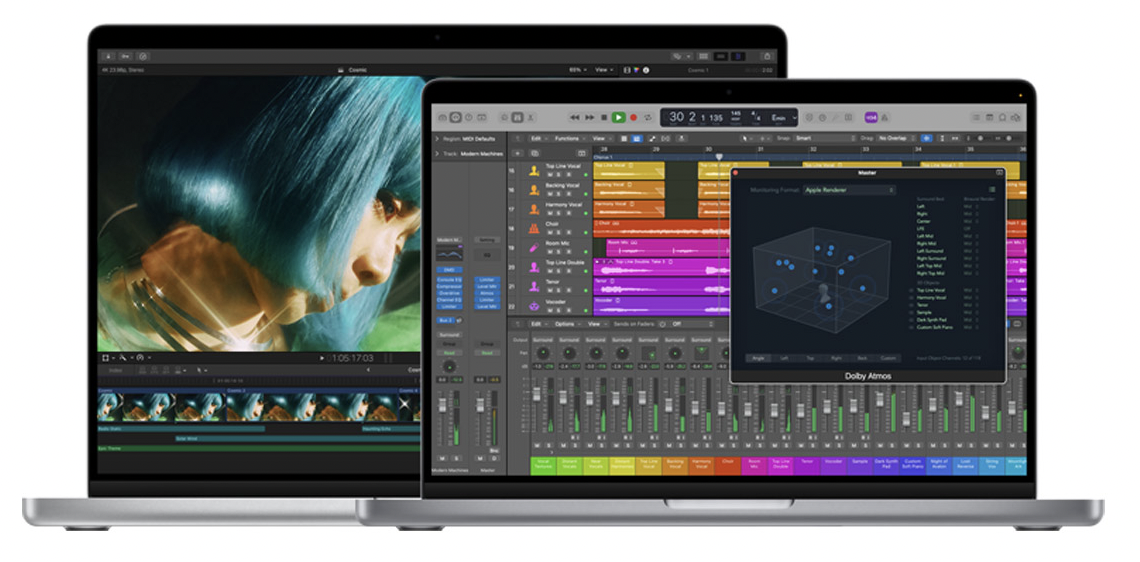This screenshot has width=1140, height=562.
Task: Play the Final Cut Pro viewer
Action: (x=322, y=358)
